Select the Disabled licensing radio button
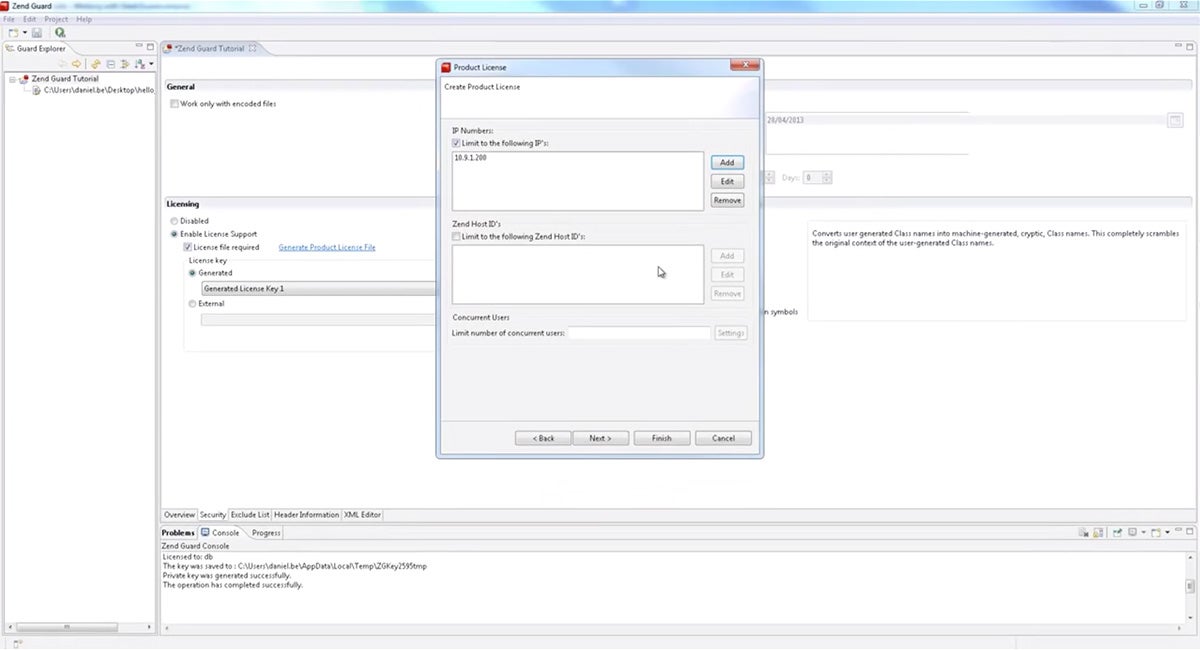1200x650 pixels. tap(175, 221)
